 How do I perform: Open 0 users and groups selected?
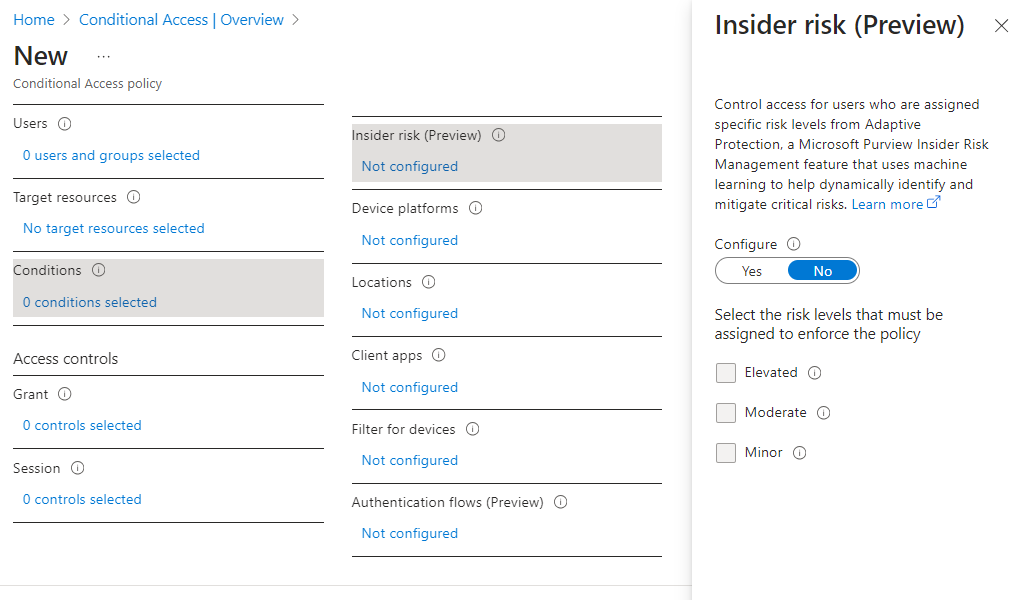click(x=111, y=155)
